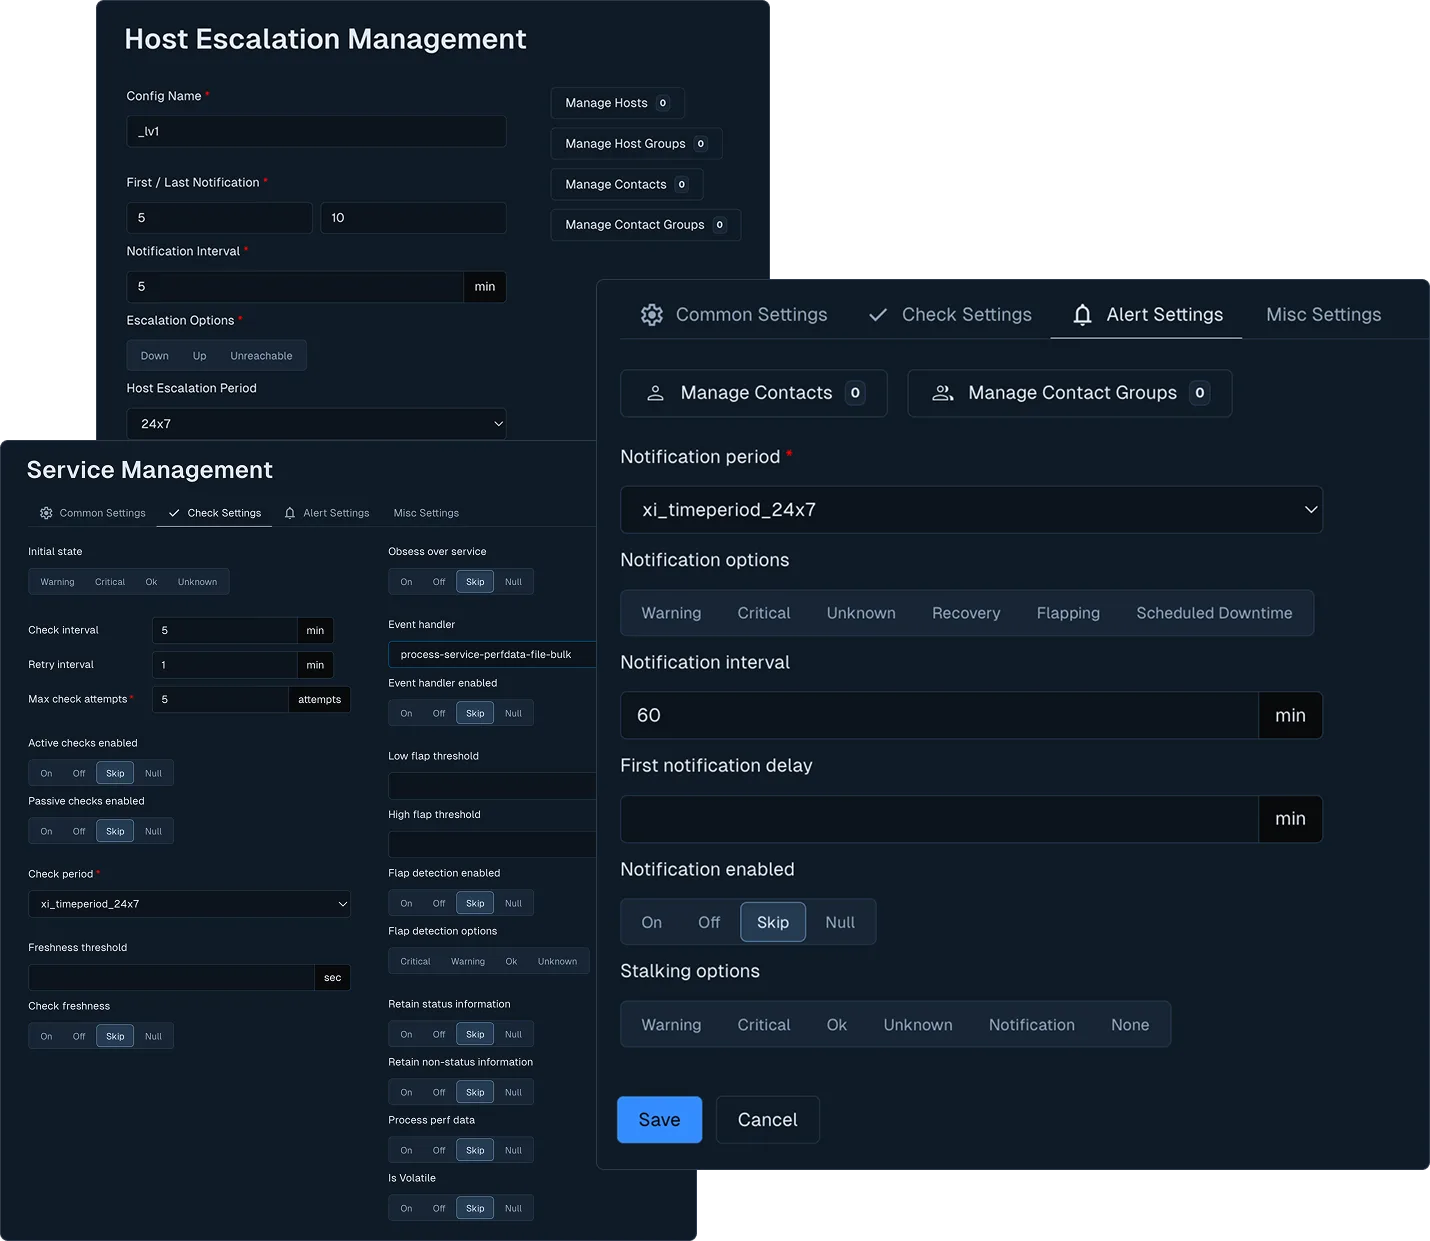Click the Freshness threshold input field
The width and height of the screenshot is (1430, 1241).
coord(171,978)
